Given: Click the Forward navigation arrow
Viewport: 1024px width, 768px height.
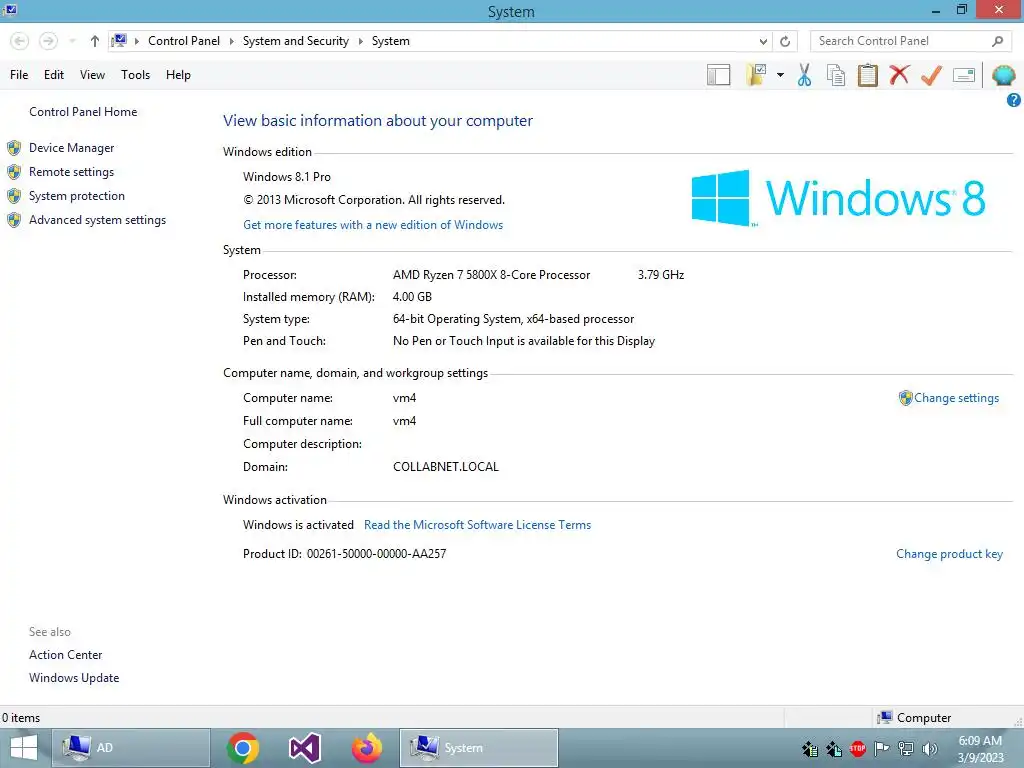Looking at the screenshot, I should tap(48, 41).
